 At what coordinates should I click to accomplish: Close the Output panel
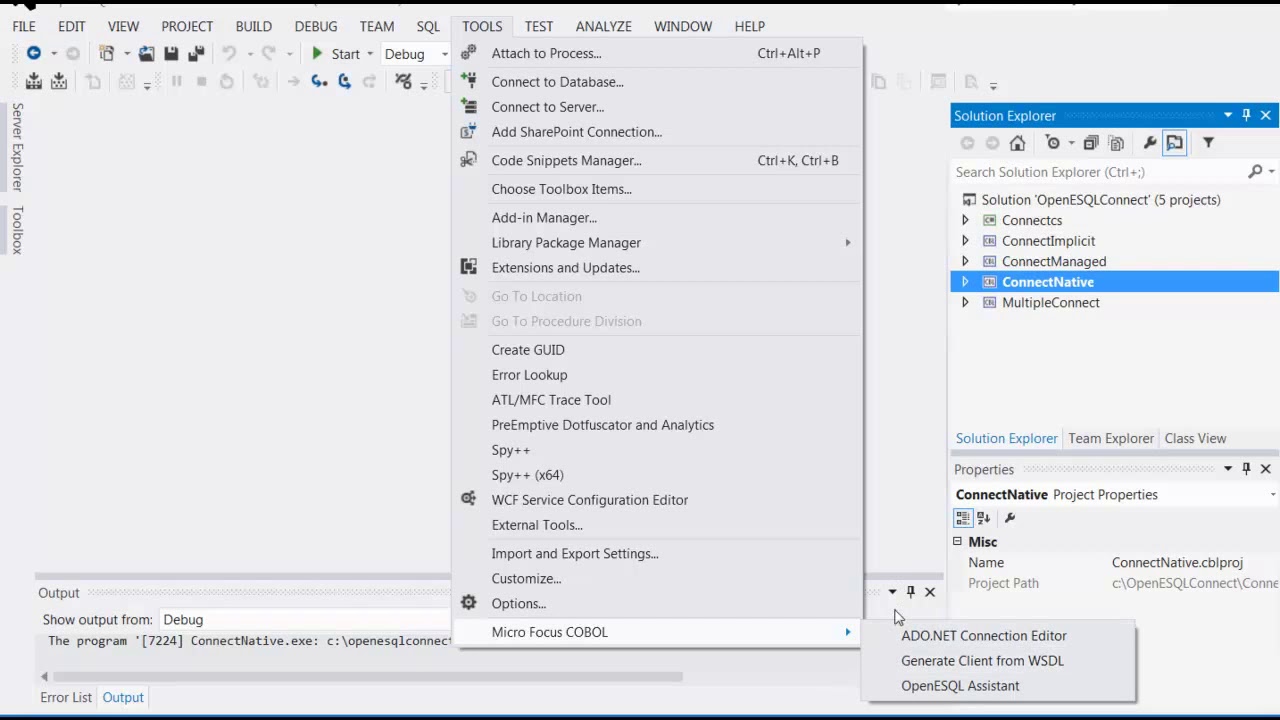click(930, 592)
